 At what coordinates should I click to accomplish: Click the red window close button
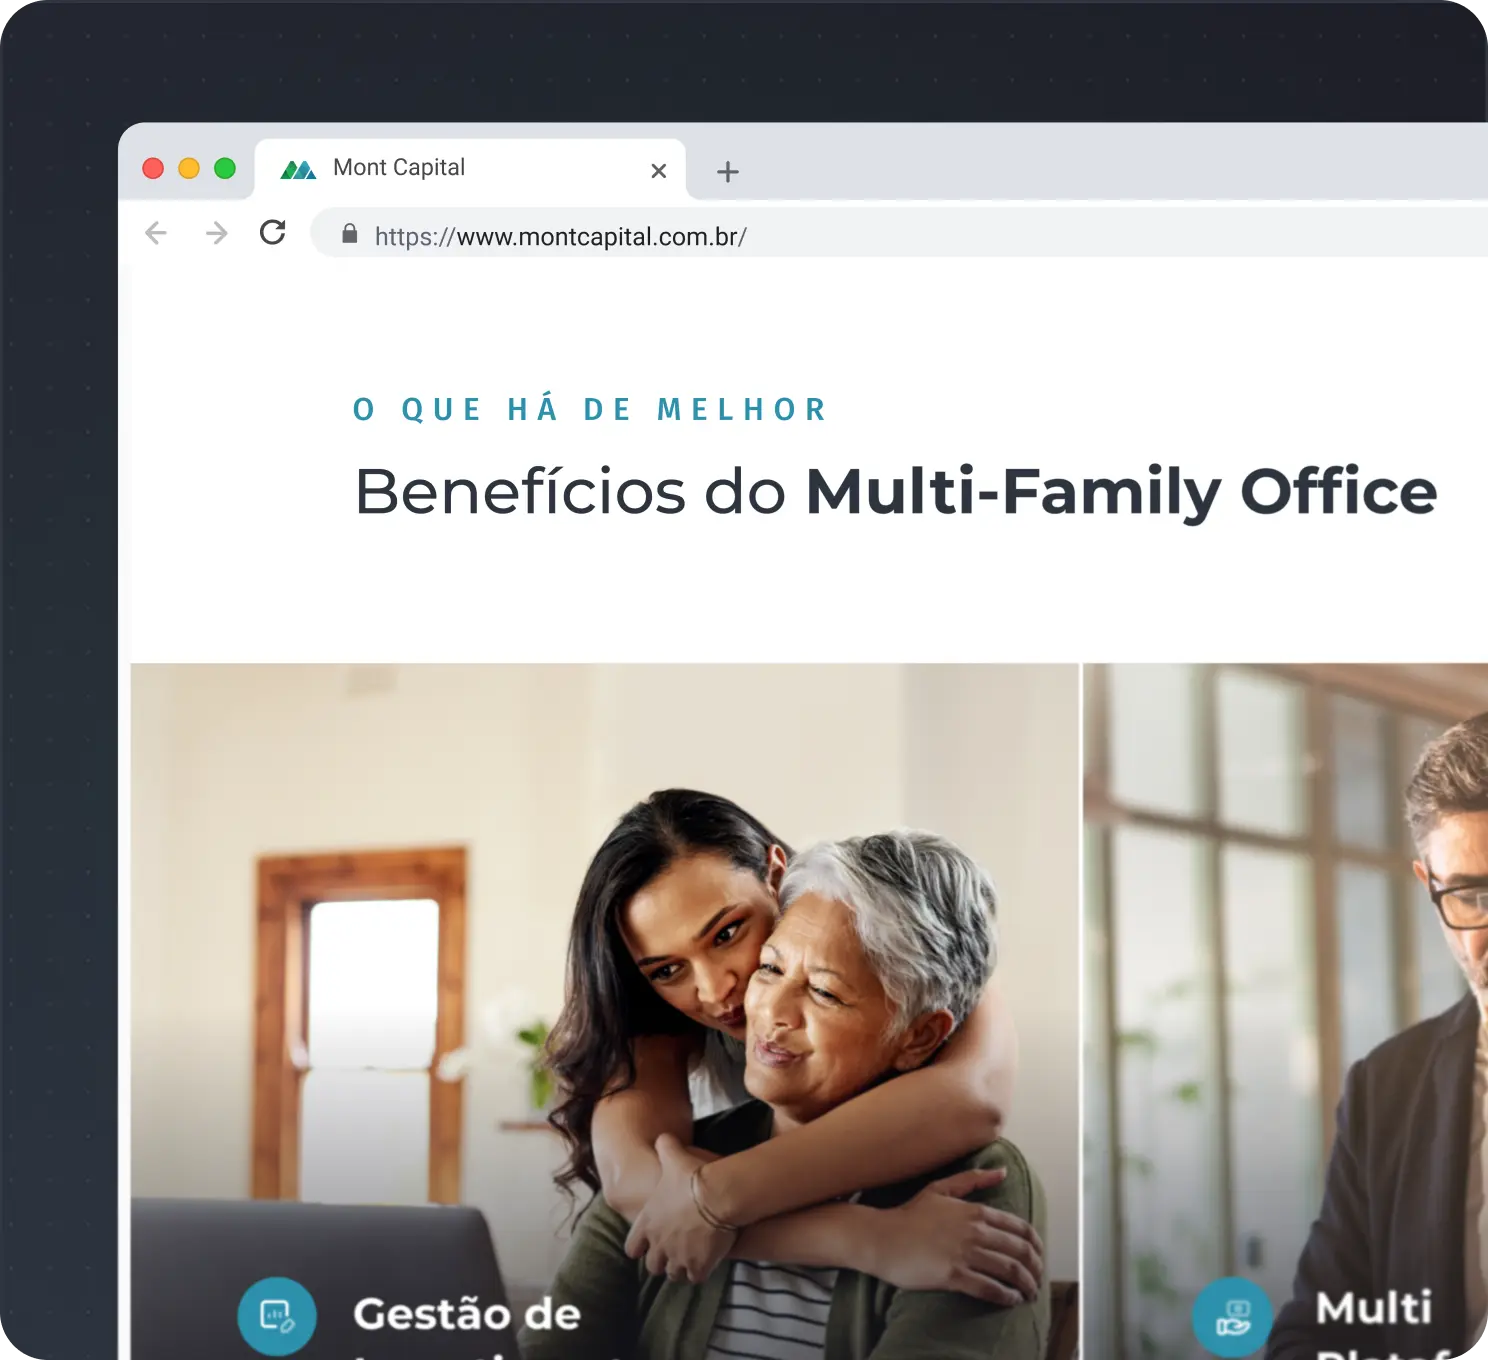(x=153, y=168)
